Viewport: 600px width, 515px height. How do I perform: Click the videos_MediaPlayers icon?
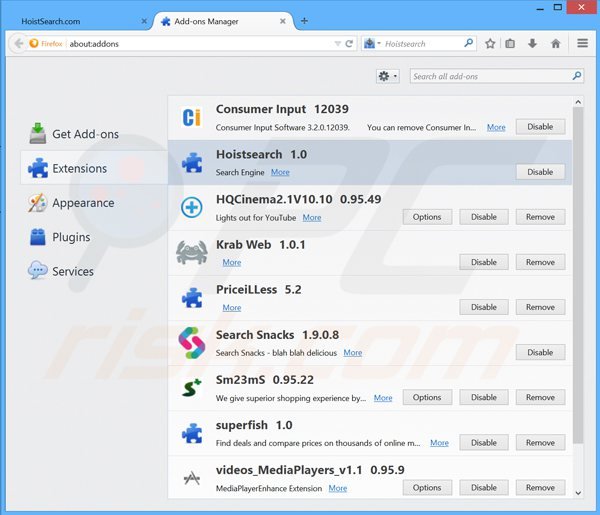tap(192, 478)
